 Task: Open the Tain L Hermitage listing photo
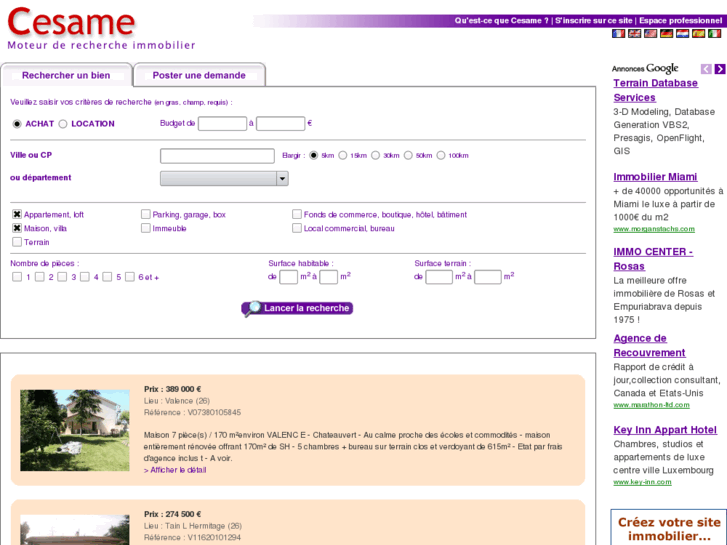coord(75,530)
